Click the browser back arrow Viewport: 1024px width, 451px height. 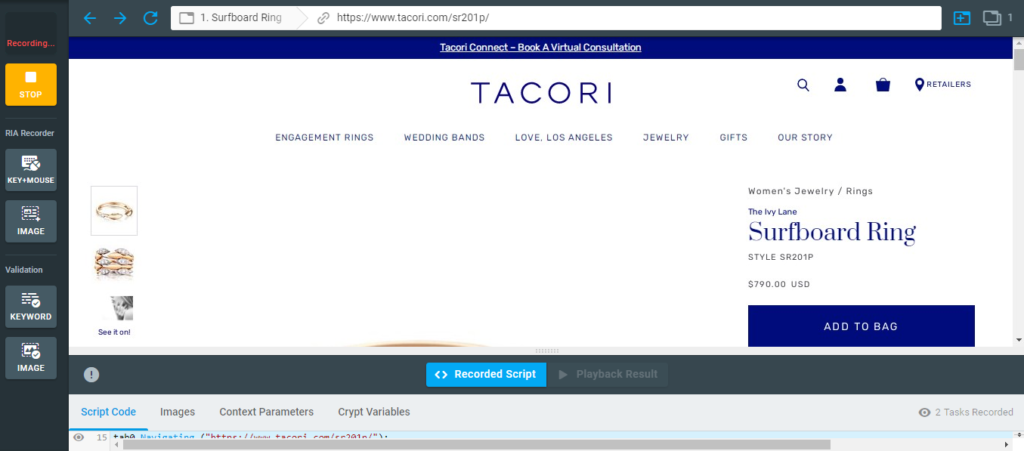click(89, 18)
